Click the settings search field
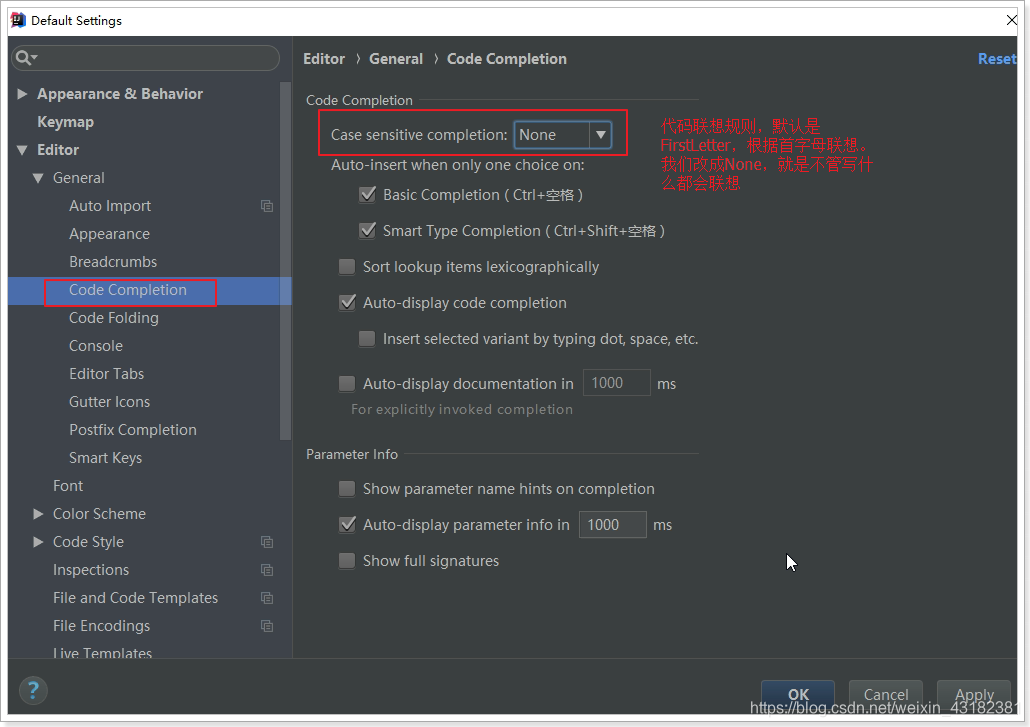Screen dimensions: 1030x727 coord(146,58)
